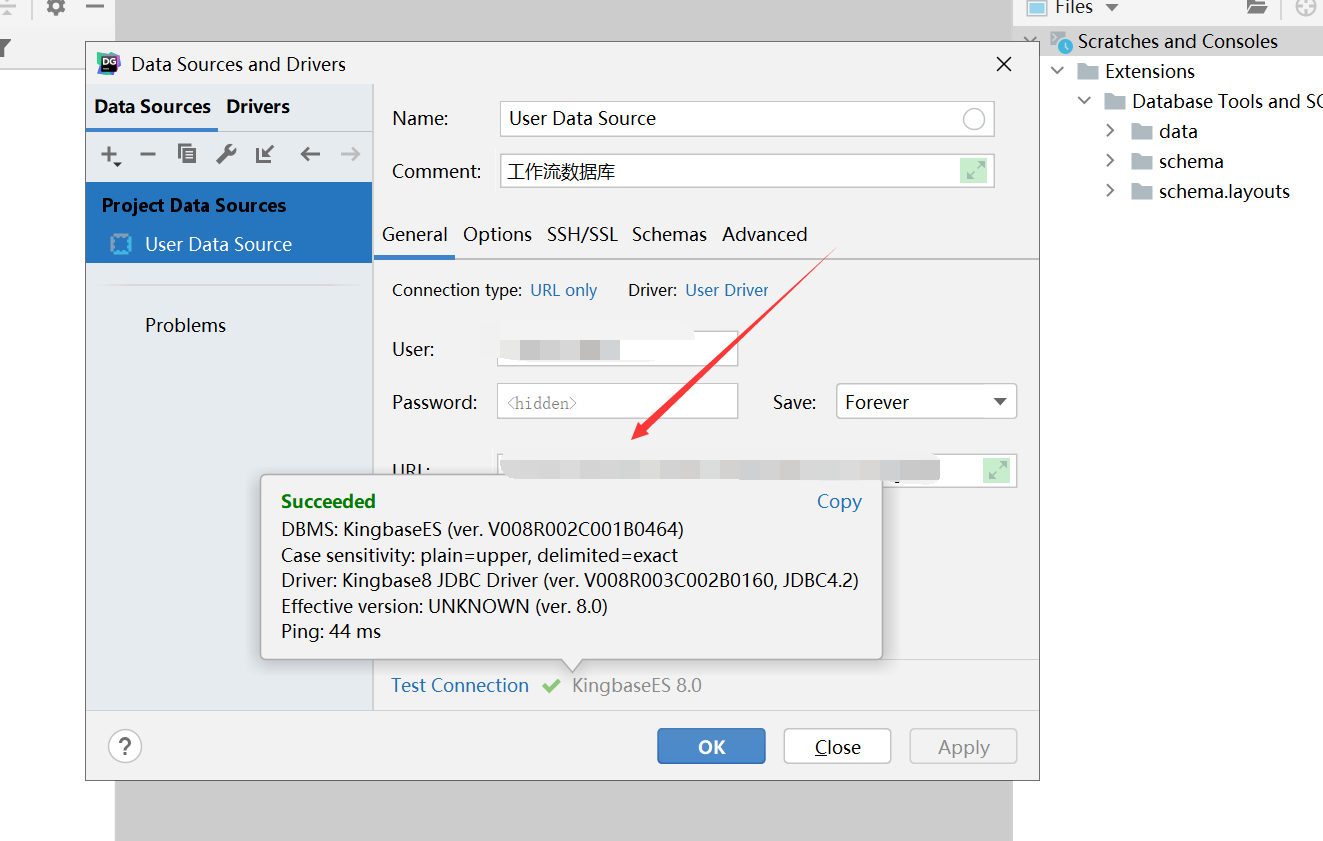Image resolution: width=1323 pixels, height=841 pixels.
Task: Click the Password hidden field
Action: pos(617,402)
